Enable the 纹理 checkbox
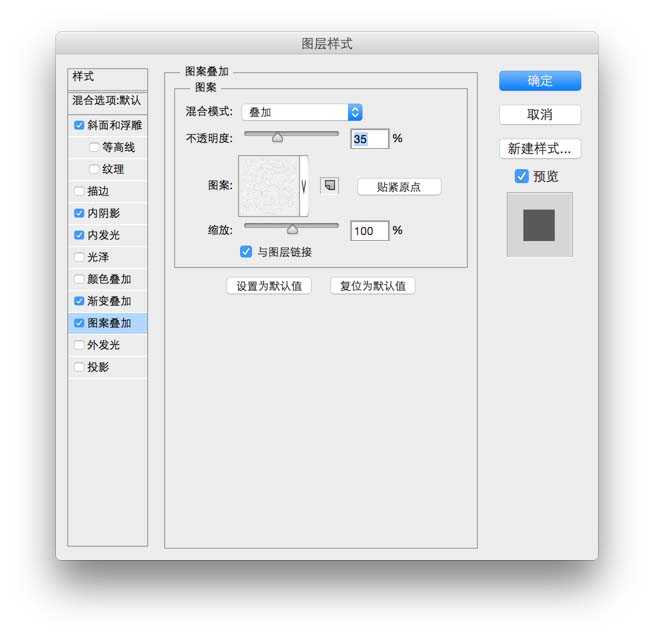This screenshot has height=640, width=654. (94, 169)
